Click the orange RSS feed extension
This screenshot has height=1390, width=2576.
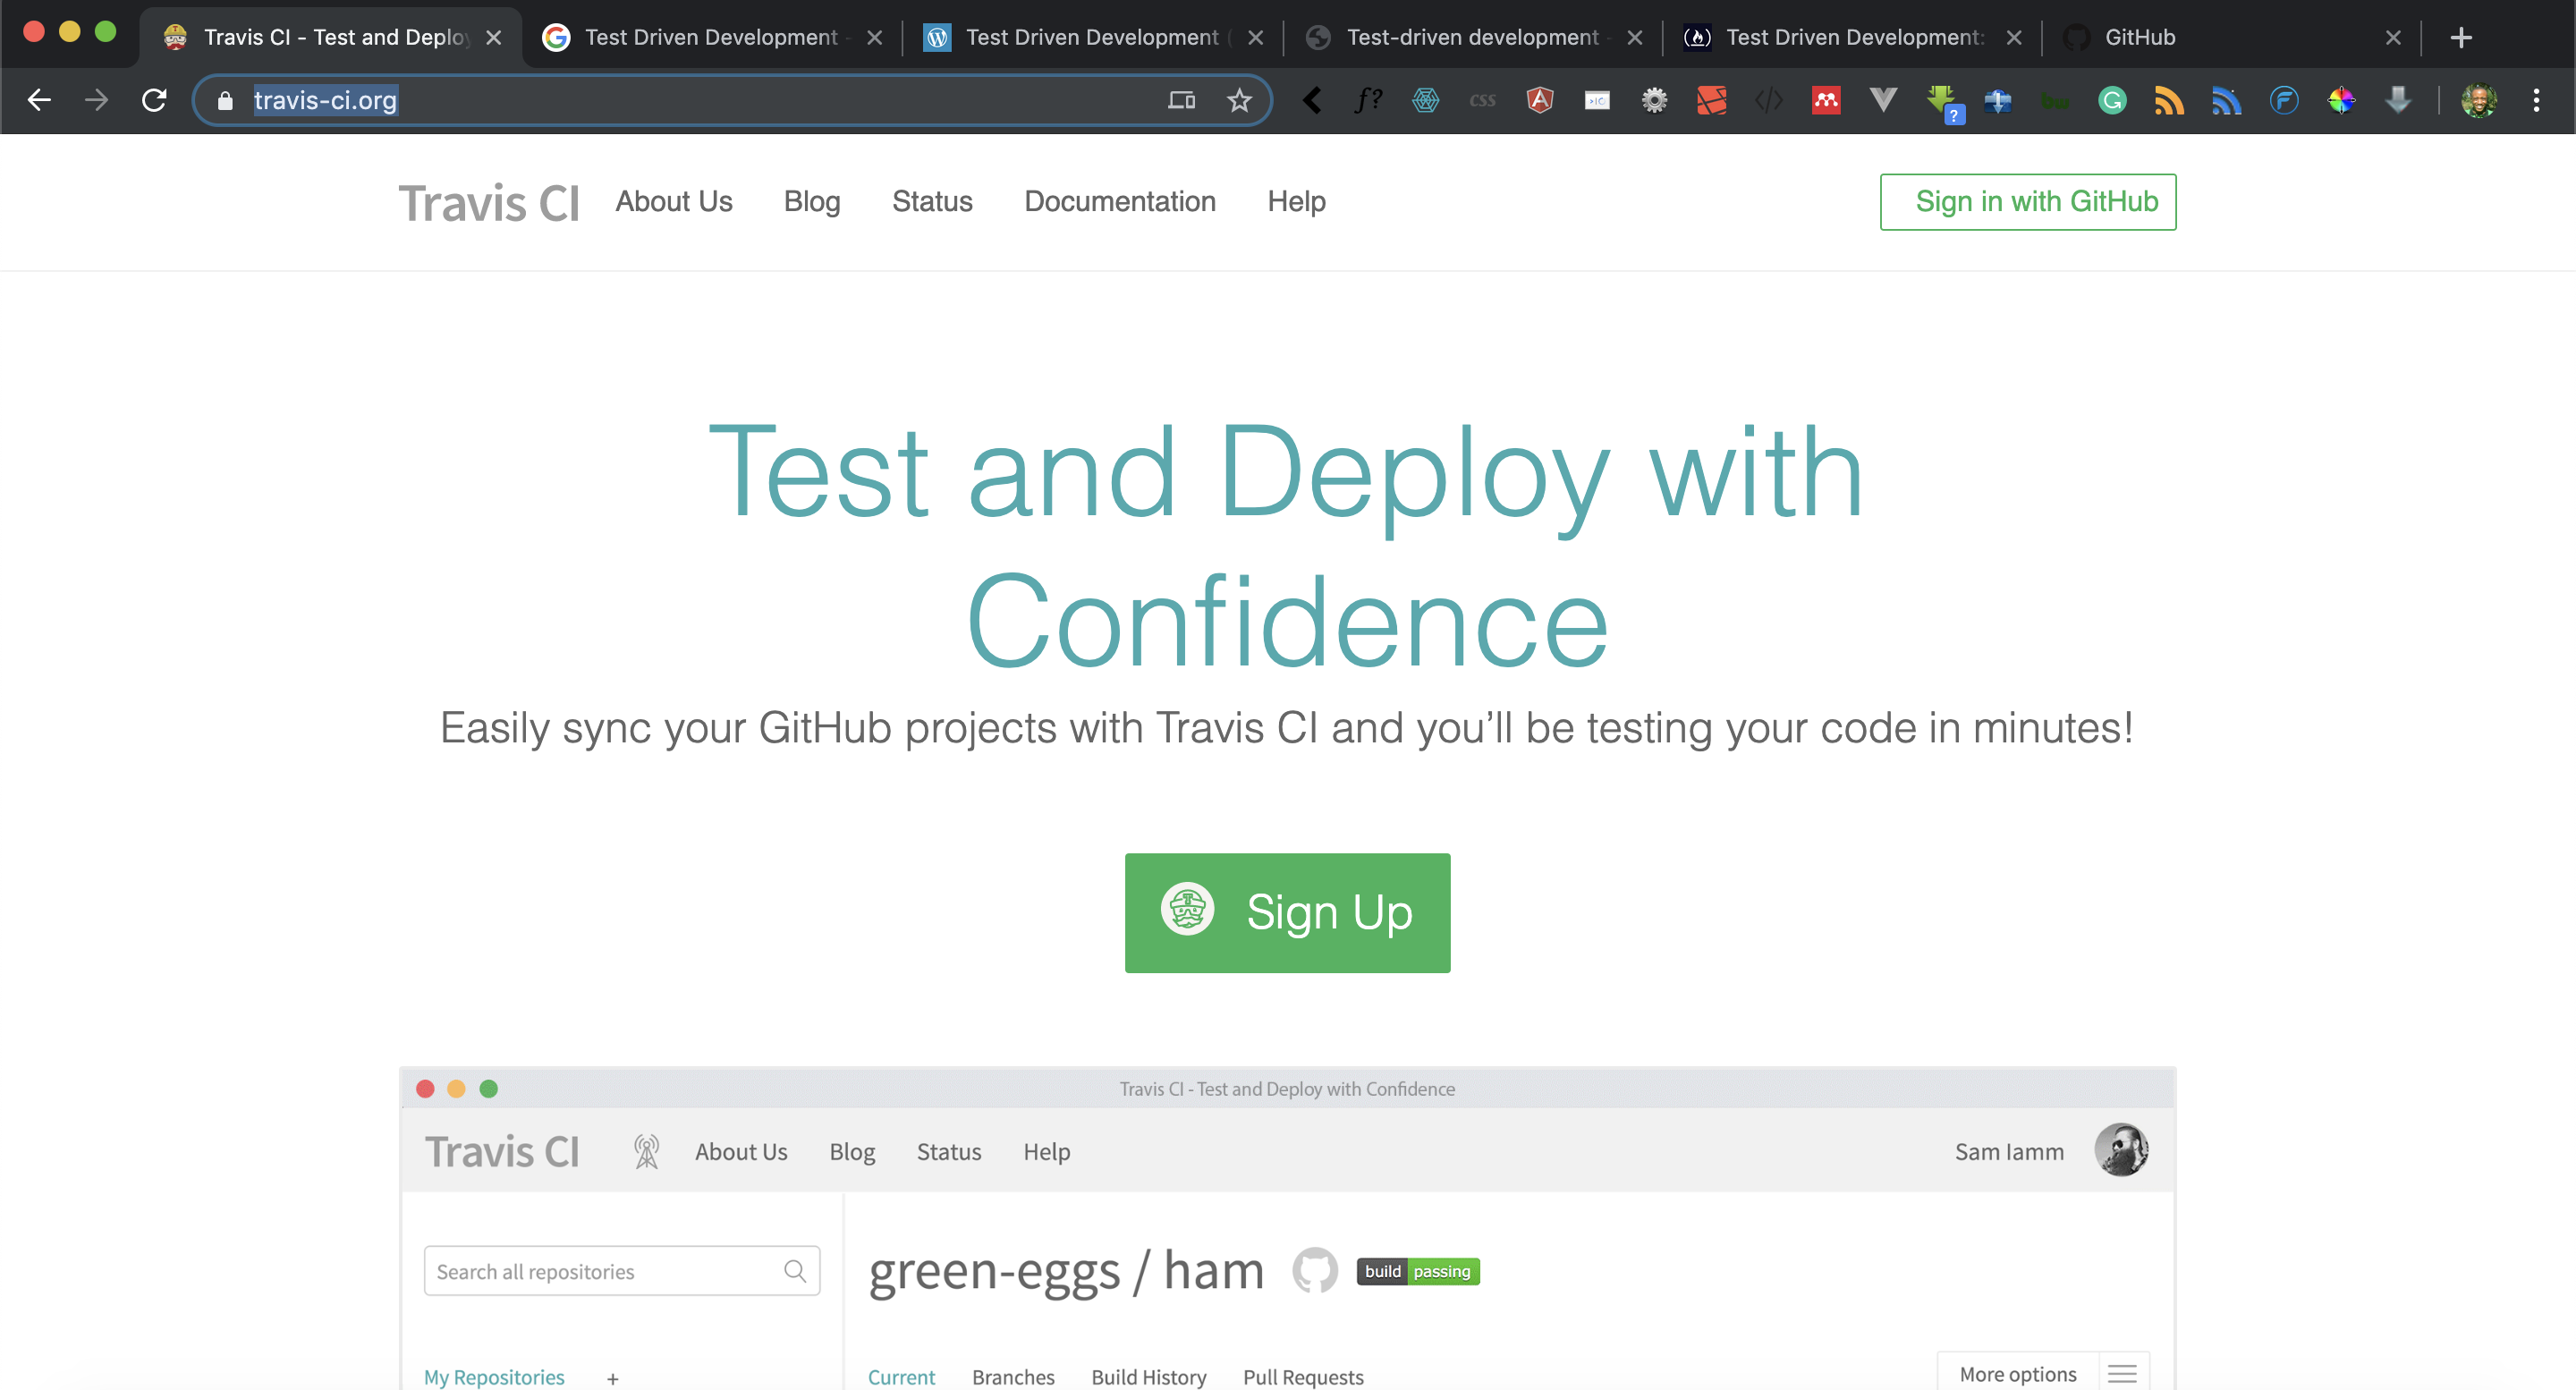click(2169, 100)
